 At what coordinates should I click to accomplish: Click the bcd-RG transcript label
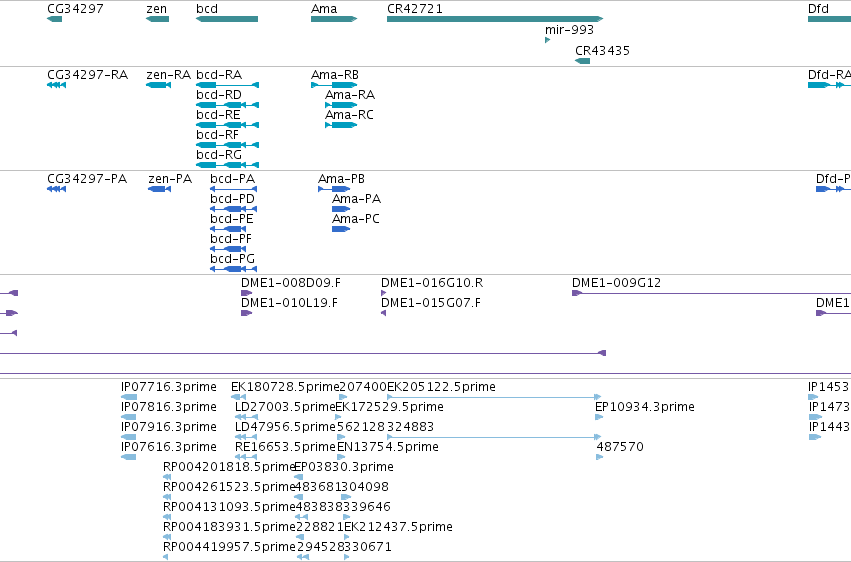coord(219,155)
